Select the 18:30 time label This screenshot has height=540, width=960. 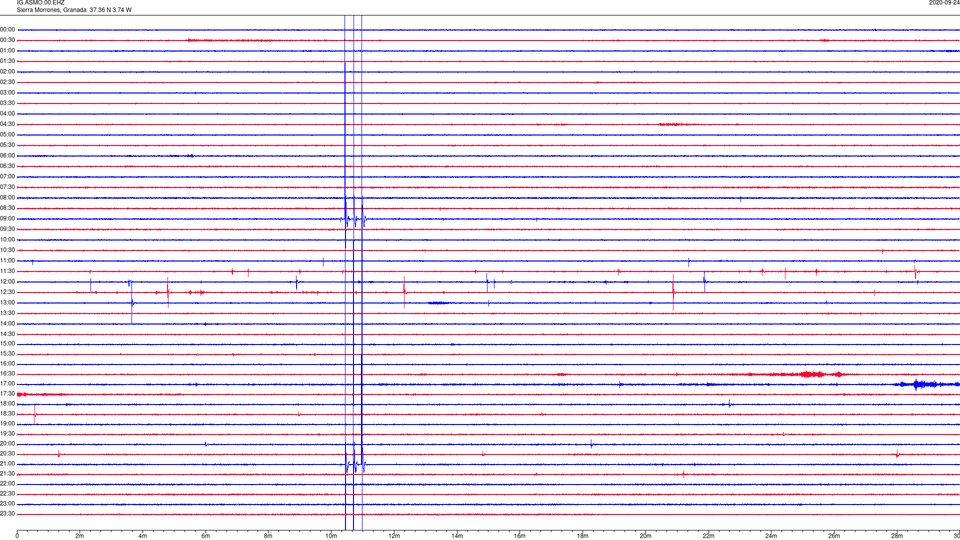click(x=7, y=414)
